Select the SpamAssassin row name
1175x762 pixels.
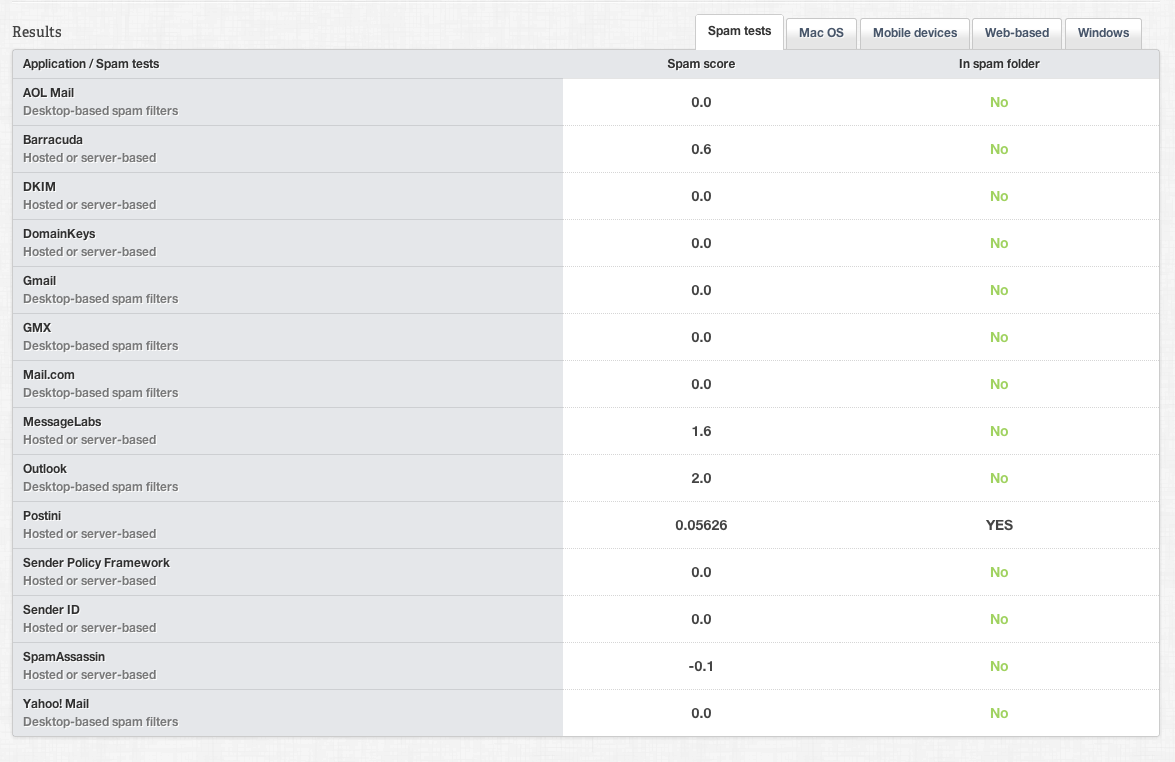coord(64,657)
